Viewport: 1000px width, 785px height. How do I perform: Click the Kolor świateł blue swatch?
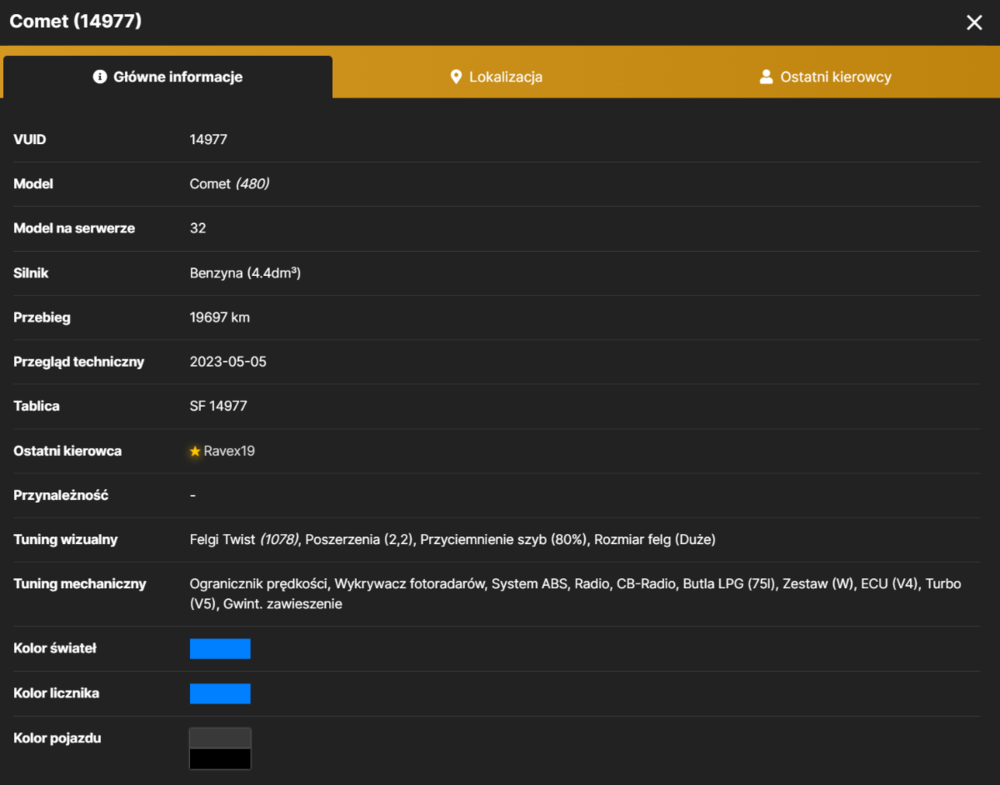click(x=220, y=649)
